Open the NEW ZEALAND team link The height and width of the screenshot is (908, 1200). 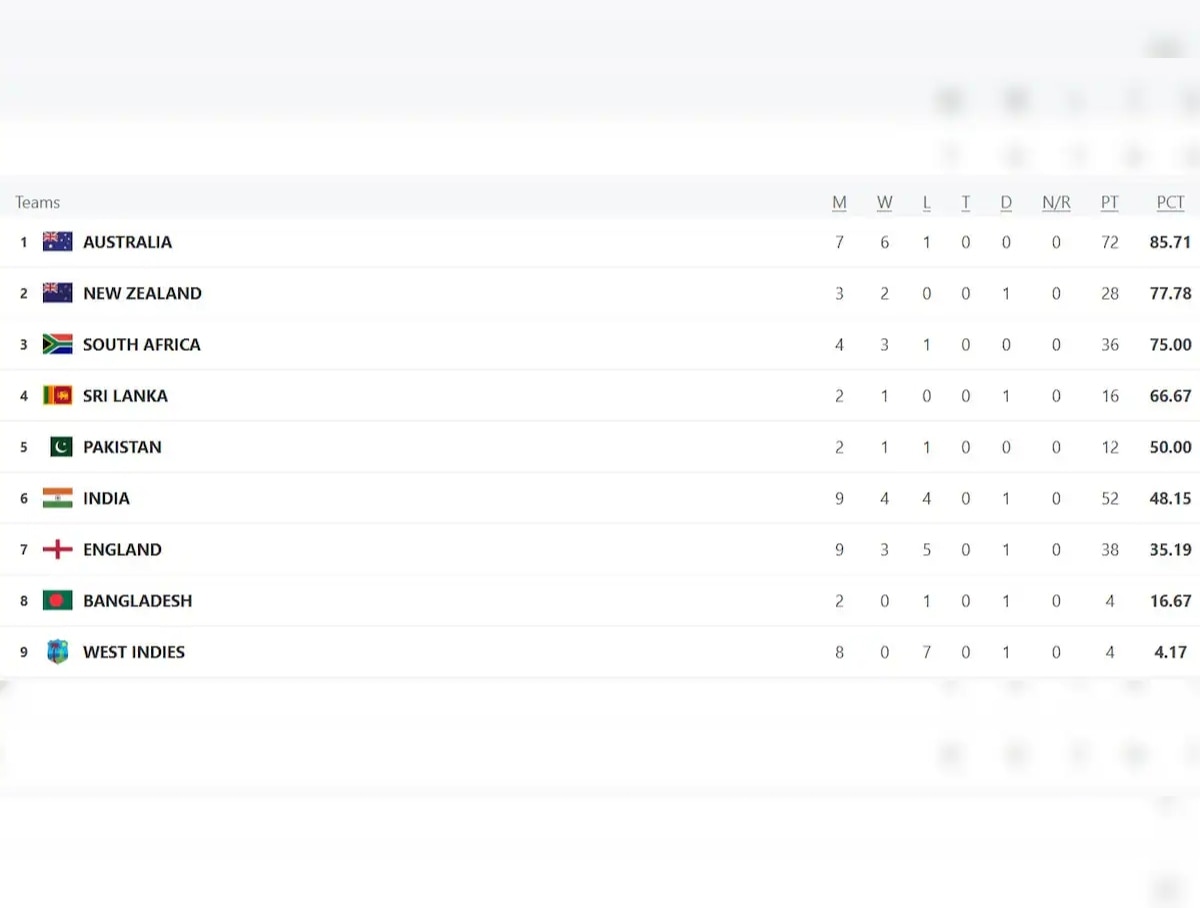tap(142, 293)
